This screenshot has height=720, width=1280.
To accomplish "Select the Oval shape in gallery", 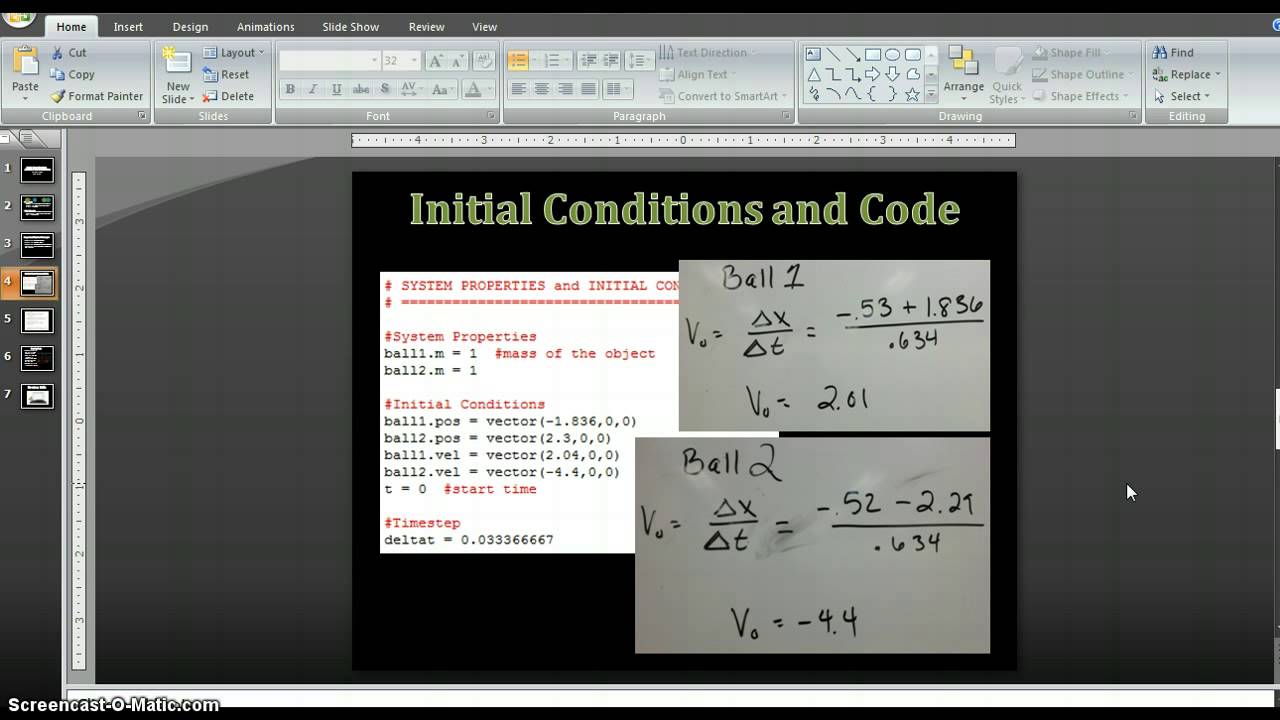I will 893,55.
